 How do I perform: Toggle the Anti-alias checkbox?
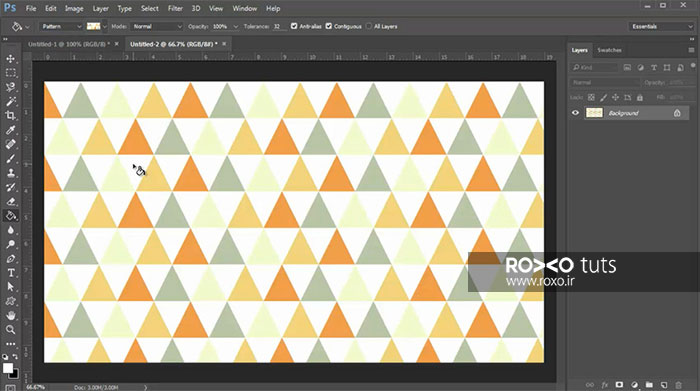point(294,26)
